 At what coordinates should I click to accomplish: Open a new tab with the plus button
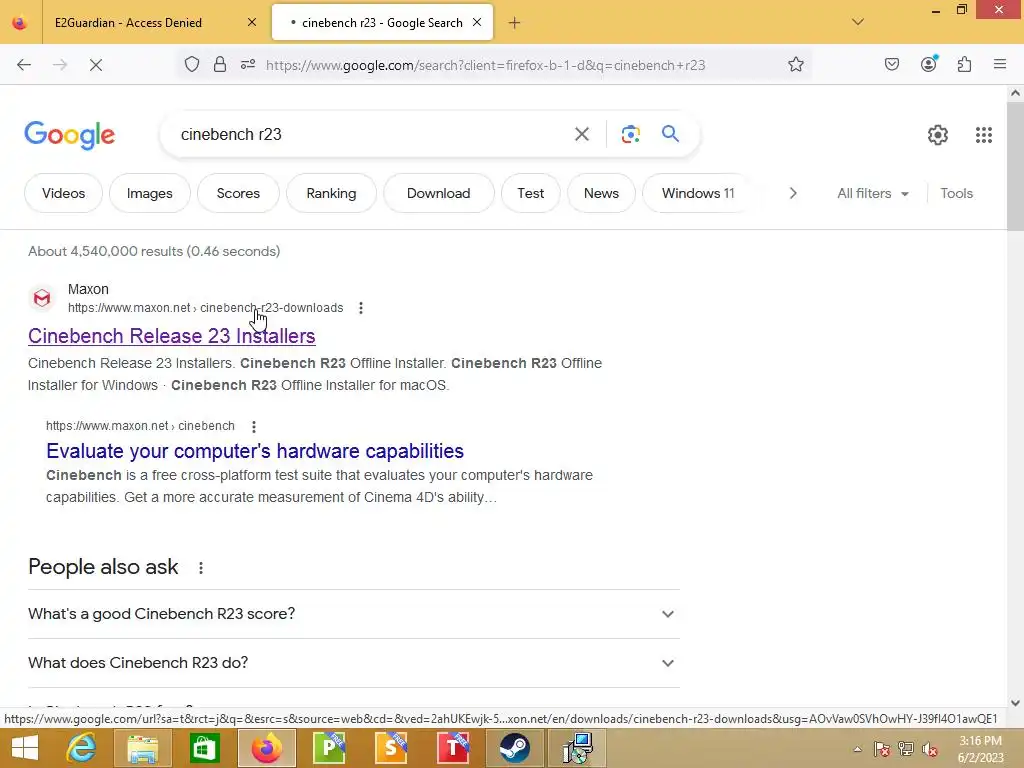coord(515,23)
